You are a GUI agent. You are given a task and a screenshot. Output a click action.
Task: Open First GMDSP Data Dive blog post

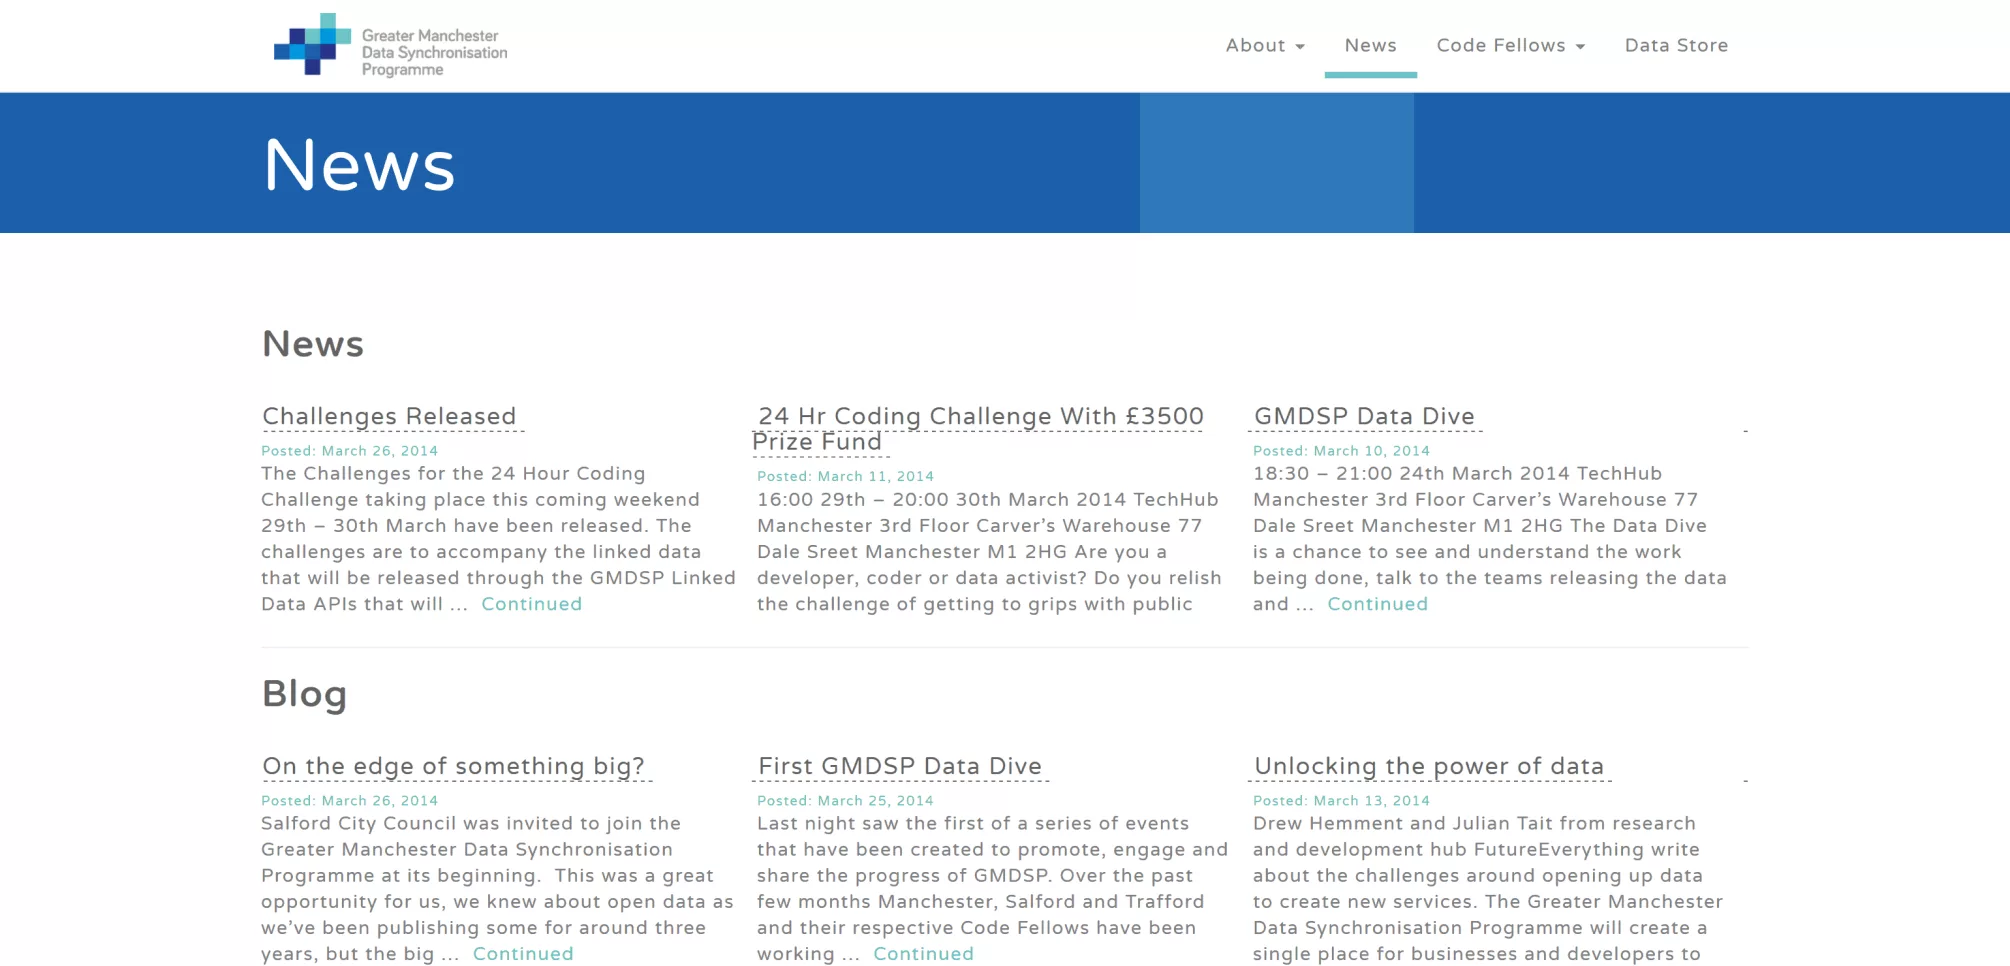pyautogui.click(x=900, y=766)
